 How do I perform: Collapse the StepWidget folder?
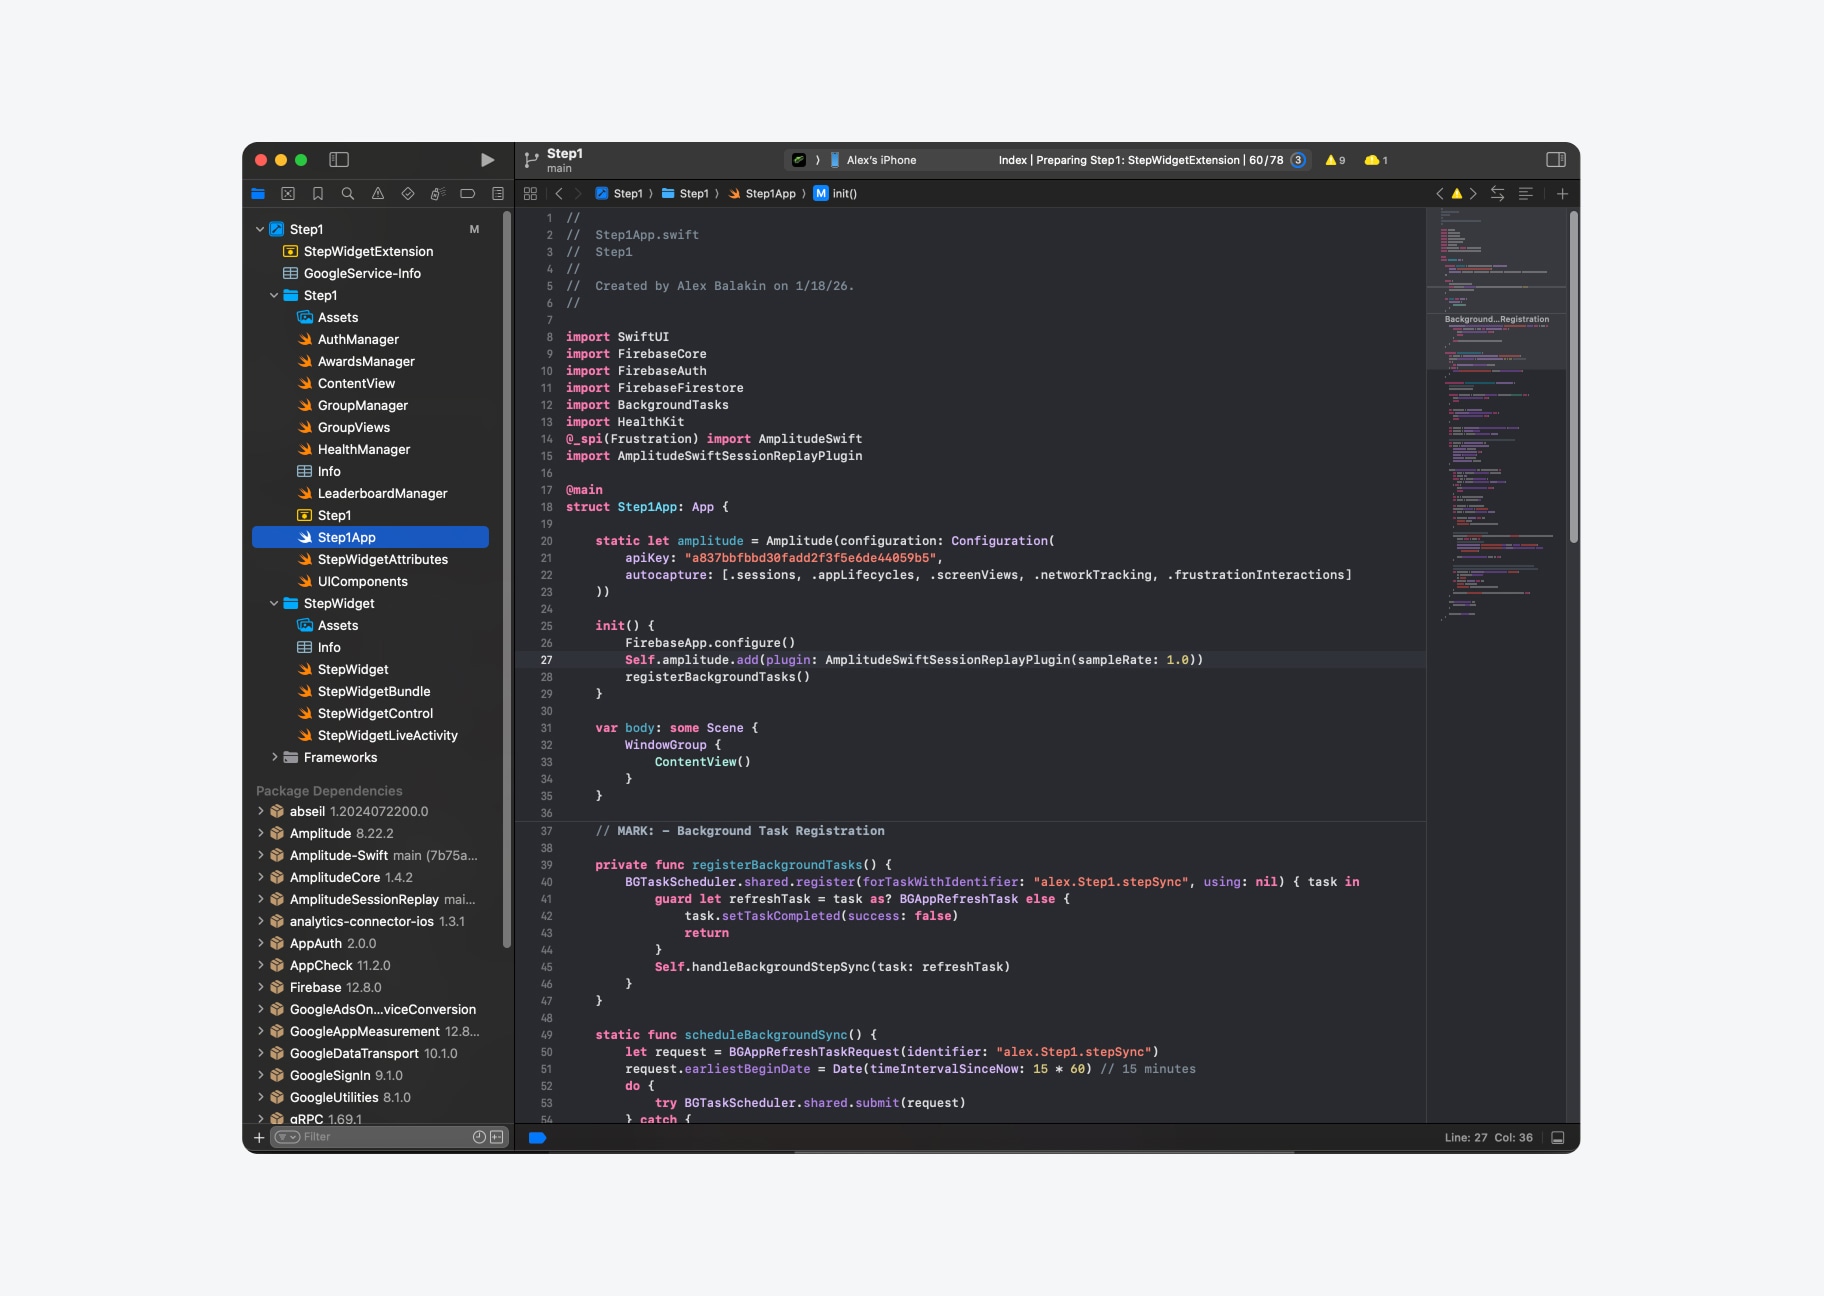pyautogui.click(x=274, y=604)
